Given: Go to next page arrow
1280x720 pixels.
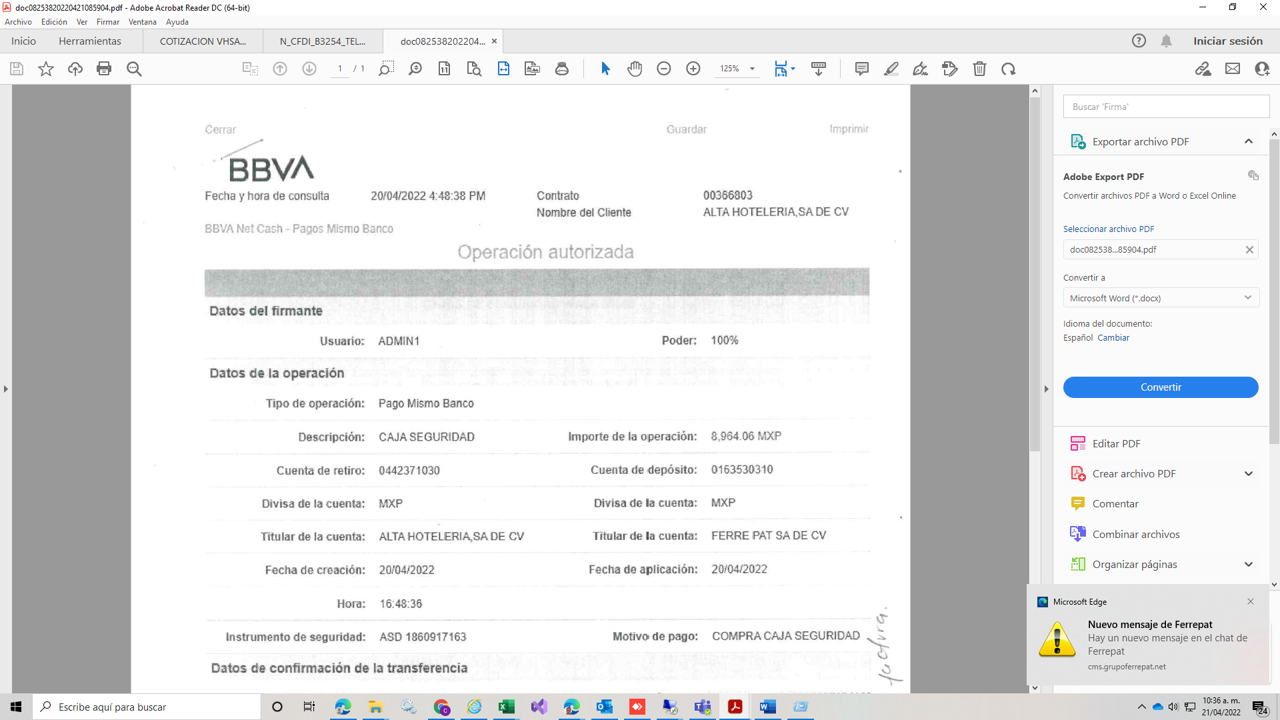Looking at the screenshot, I should click(x=309, y=69).
